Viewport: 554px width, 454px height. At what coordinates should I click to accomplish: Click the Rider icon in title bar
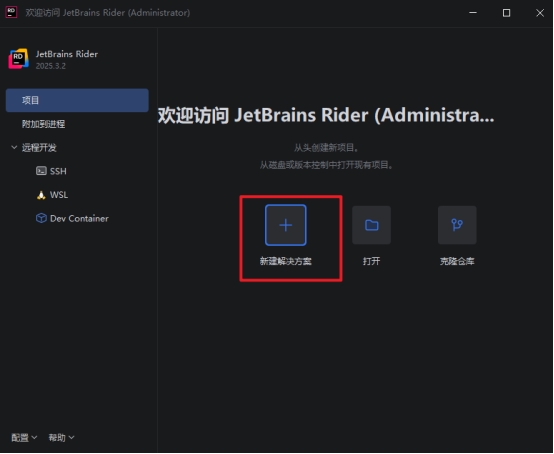(x=11, y=12)
